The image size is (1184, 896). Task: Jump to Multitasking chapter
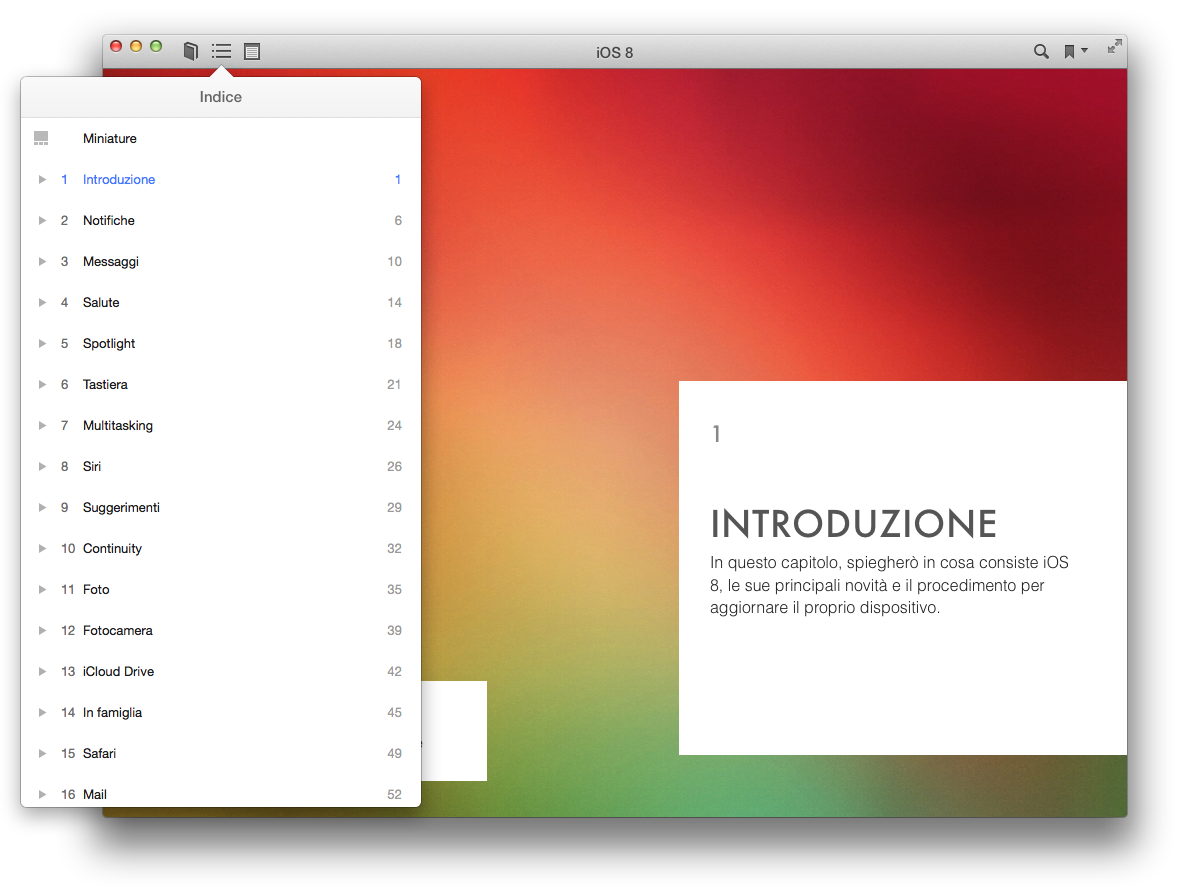pyautogui.click(x=118, y=426)
